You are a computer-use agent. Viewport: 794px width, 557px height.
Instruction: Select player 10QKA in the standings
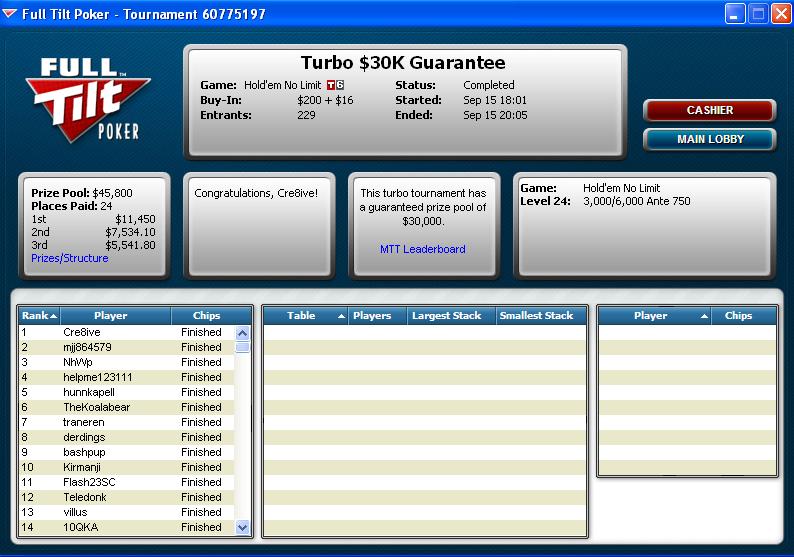coord(127,527)
